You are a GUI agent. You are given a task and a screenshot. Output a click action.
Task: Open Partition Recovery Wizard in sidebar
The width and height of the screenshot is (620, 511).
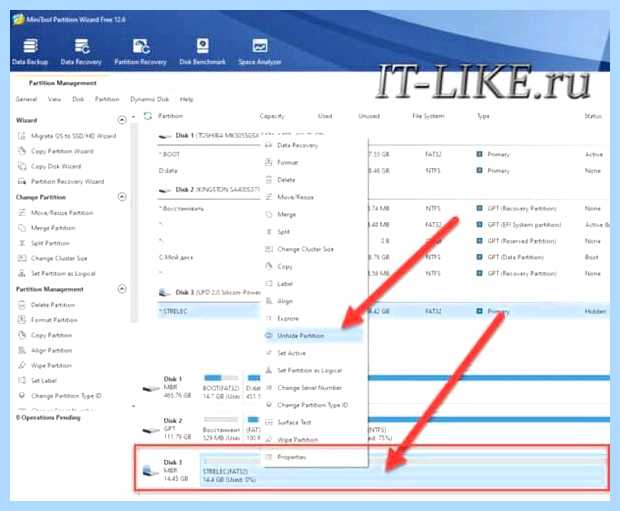(61, 182)
